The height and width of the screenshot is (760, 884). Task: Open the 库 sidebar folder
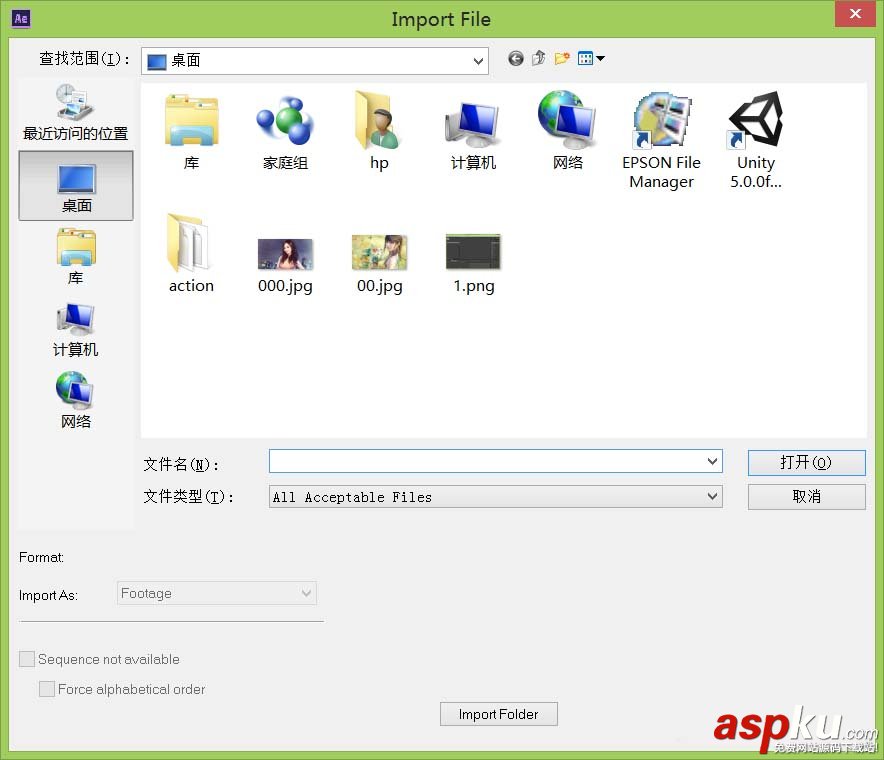pyautogui.click(x=75, y=256)
